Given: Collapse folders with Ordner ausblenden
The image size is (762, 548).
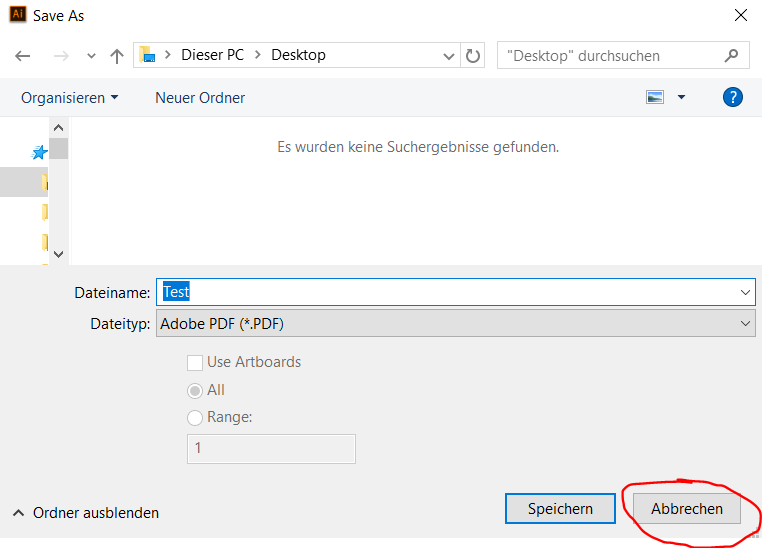Looking at the screenshot, I should tap(86, 513).
